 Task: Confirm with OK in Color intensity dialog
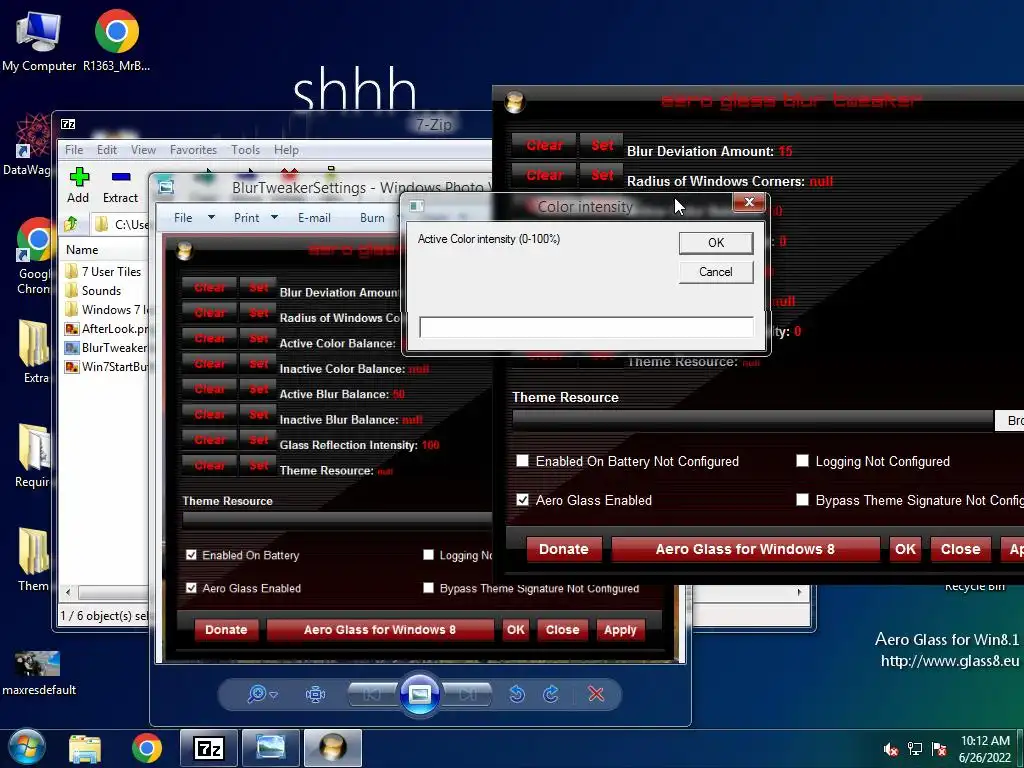(x=716, y=243)
